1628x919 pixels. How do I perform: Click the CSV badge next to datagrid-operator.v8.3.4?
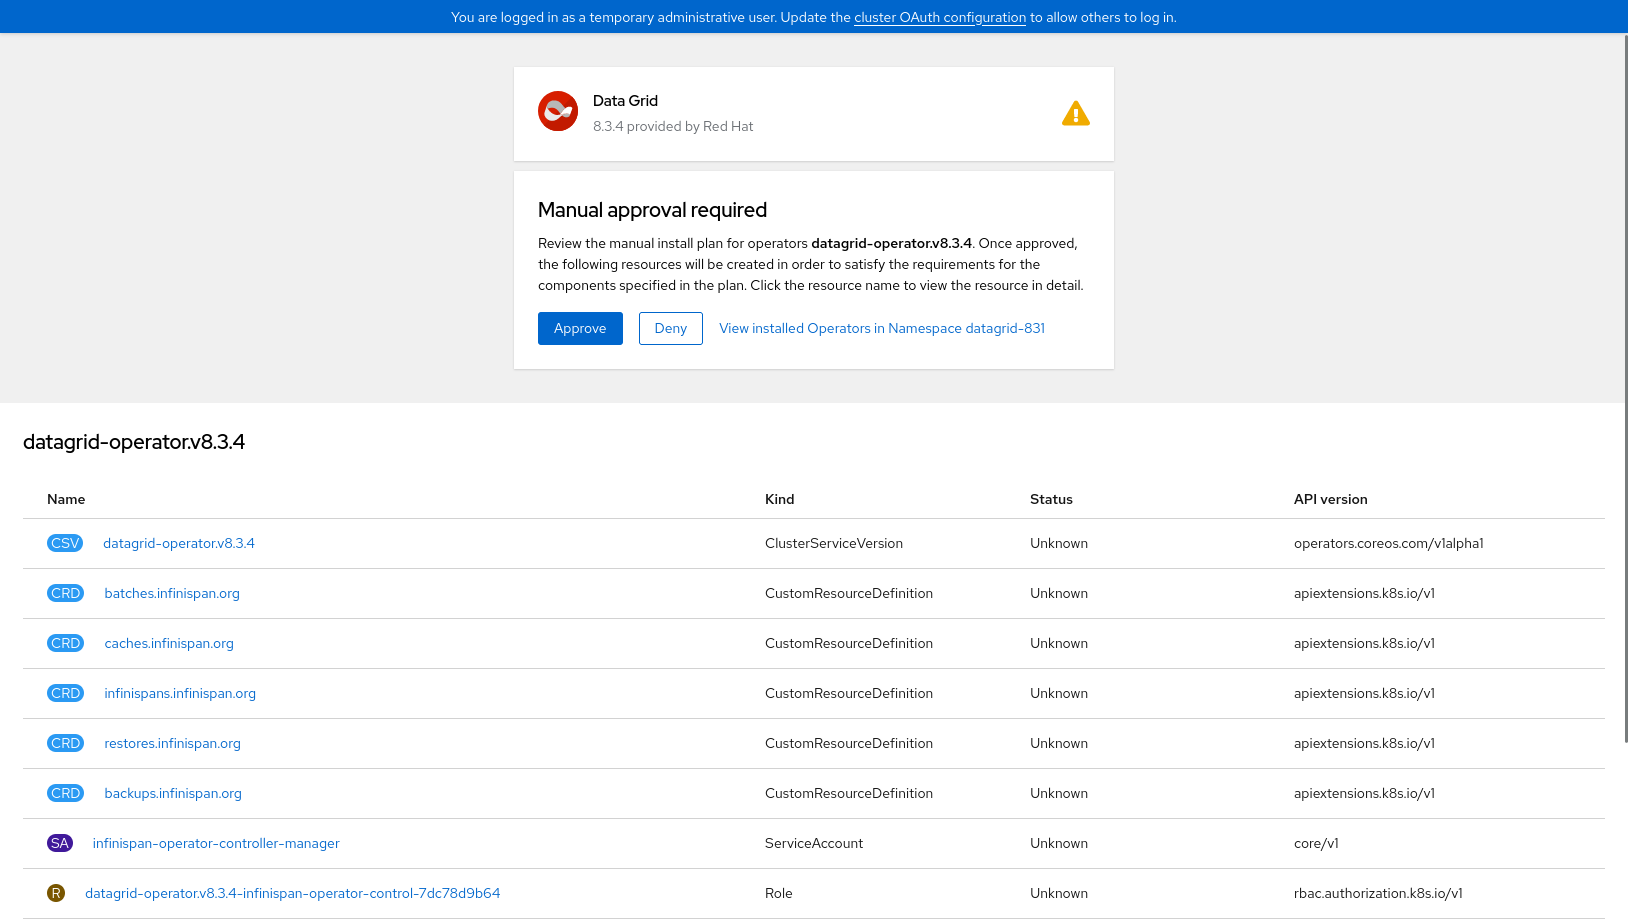click(65, 543)
